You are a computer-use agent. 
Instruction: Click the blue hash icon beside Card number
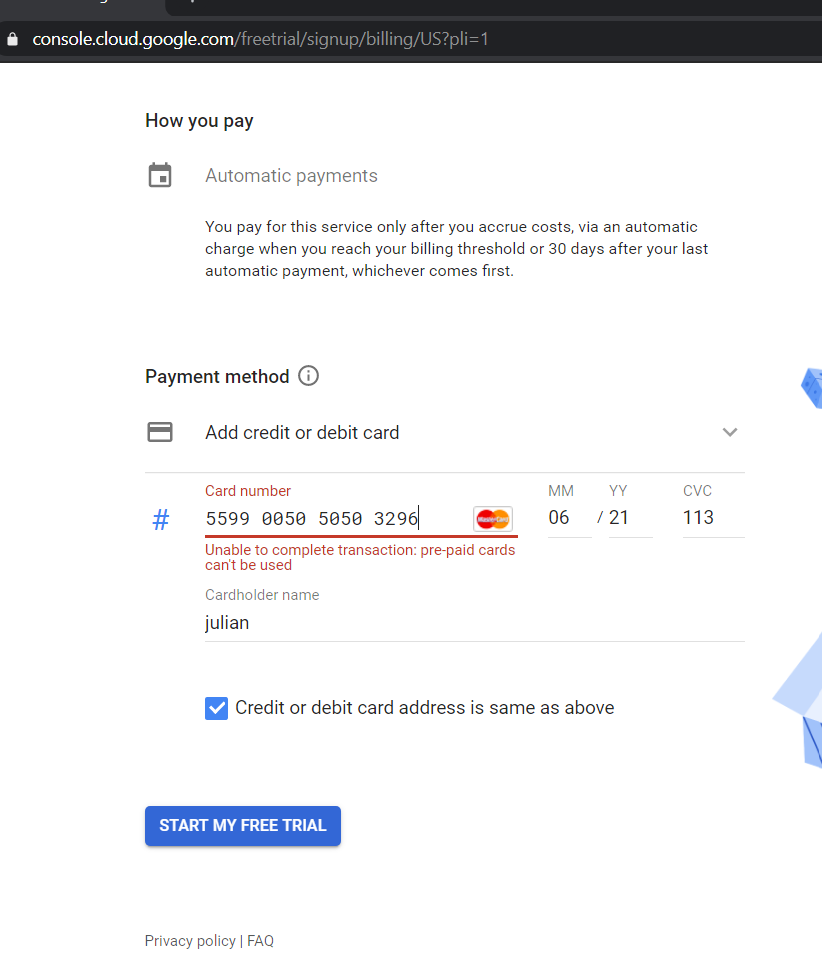(x=160, y=519)
